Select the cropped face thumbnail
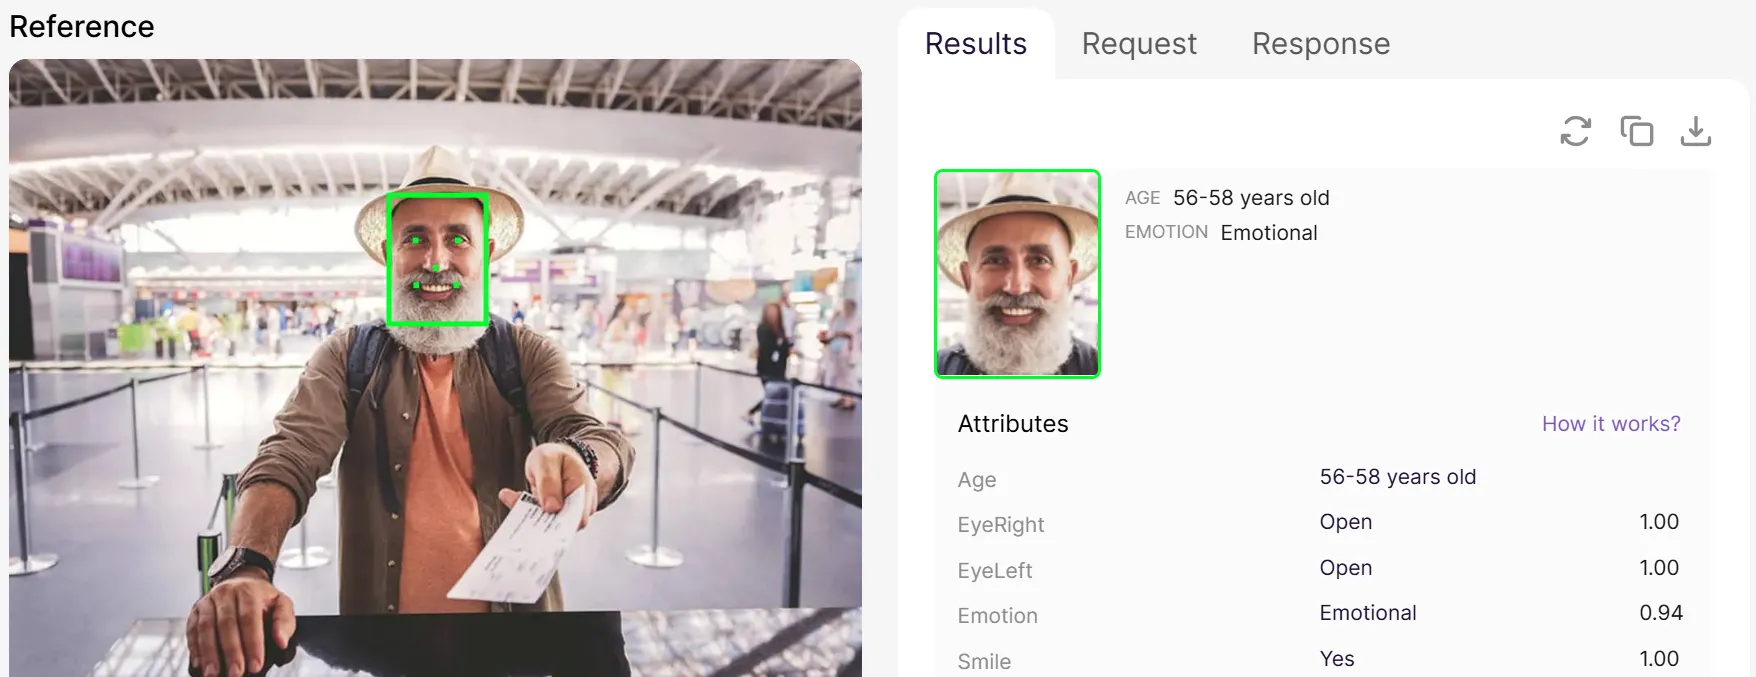1756x677 pixels. [x=1017, y=274]
